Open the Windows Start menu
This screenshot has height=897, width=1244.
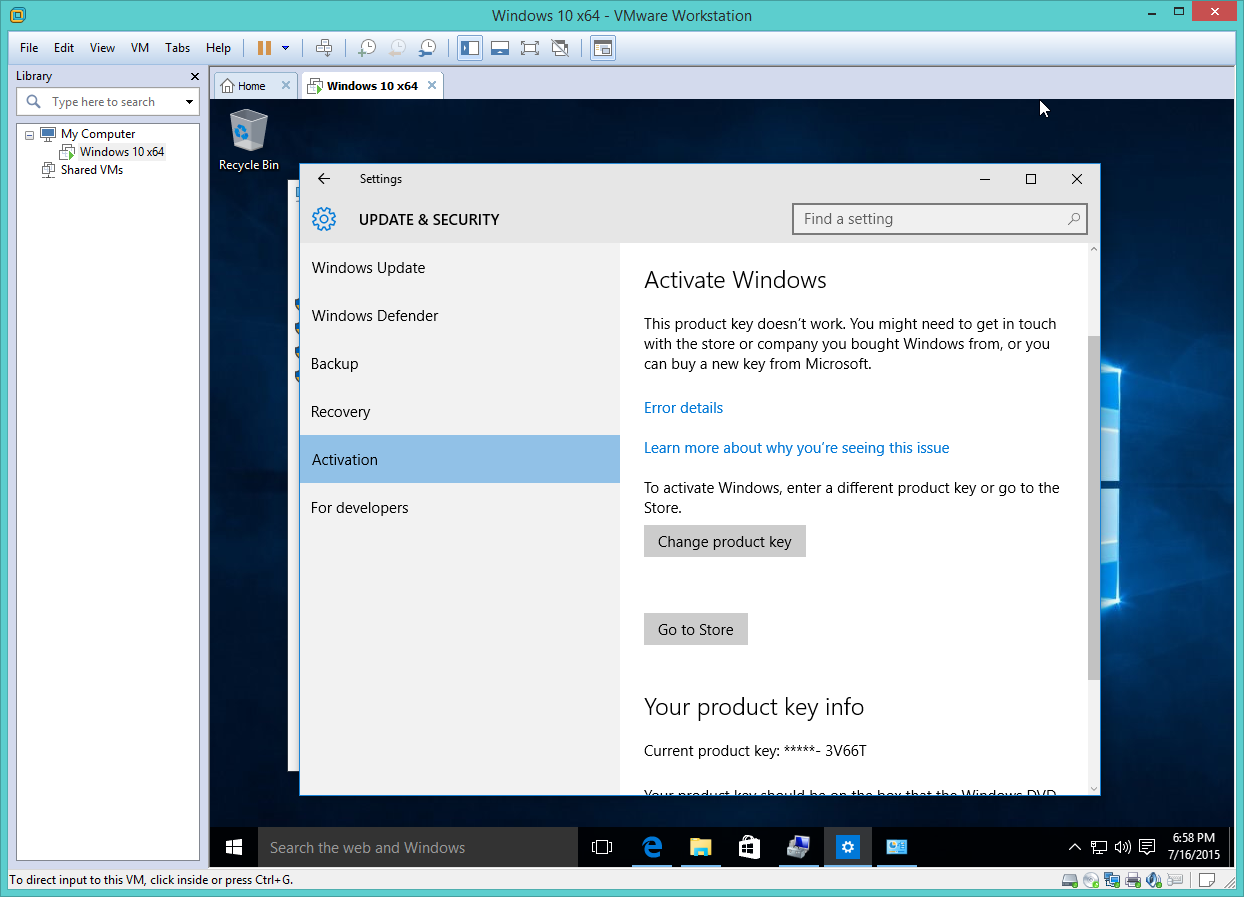click(x=234, y=847)
